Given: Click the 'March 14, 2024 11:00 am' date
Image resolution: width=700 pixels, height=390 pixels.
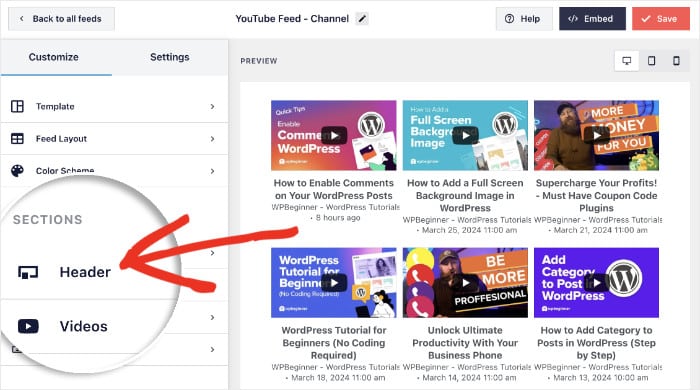Looking at the screenshot, I should tap(469, 378).
